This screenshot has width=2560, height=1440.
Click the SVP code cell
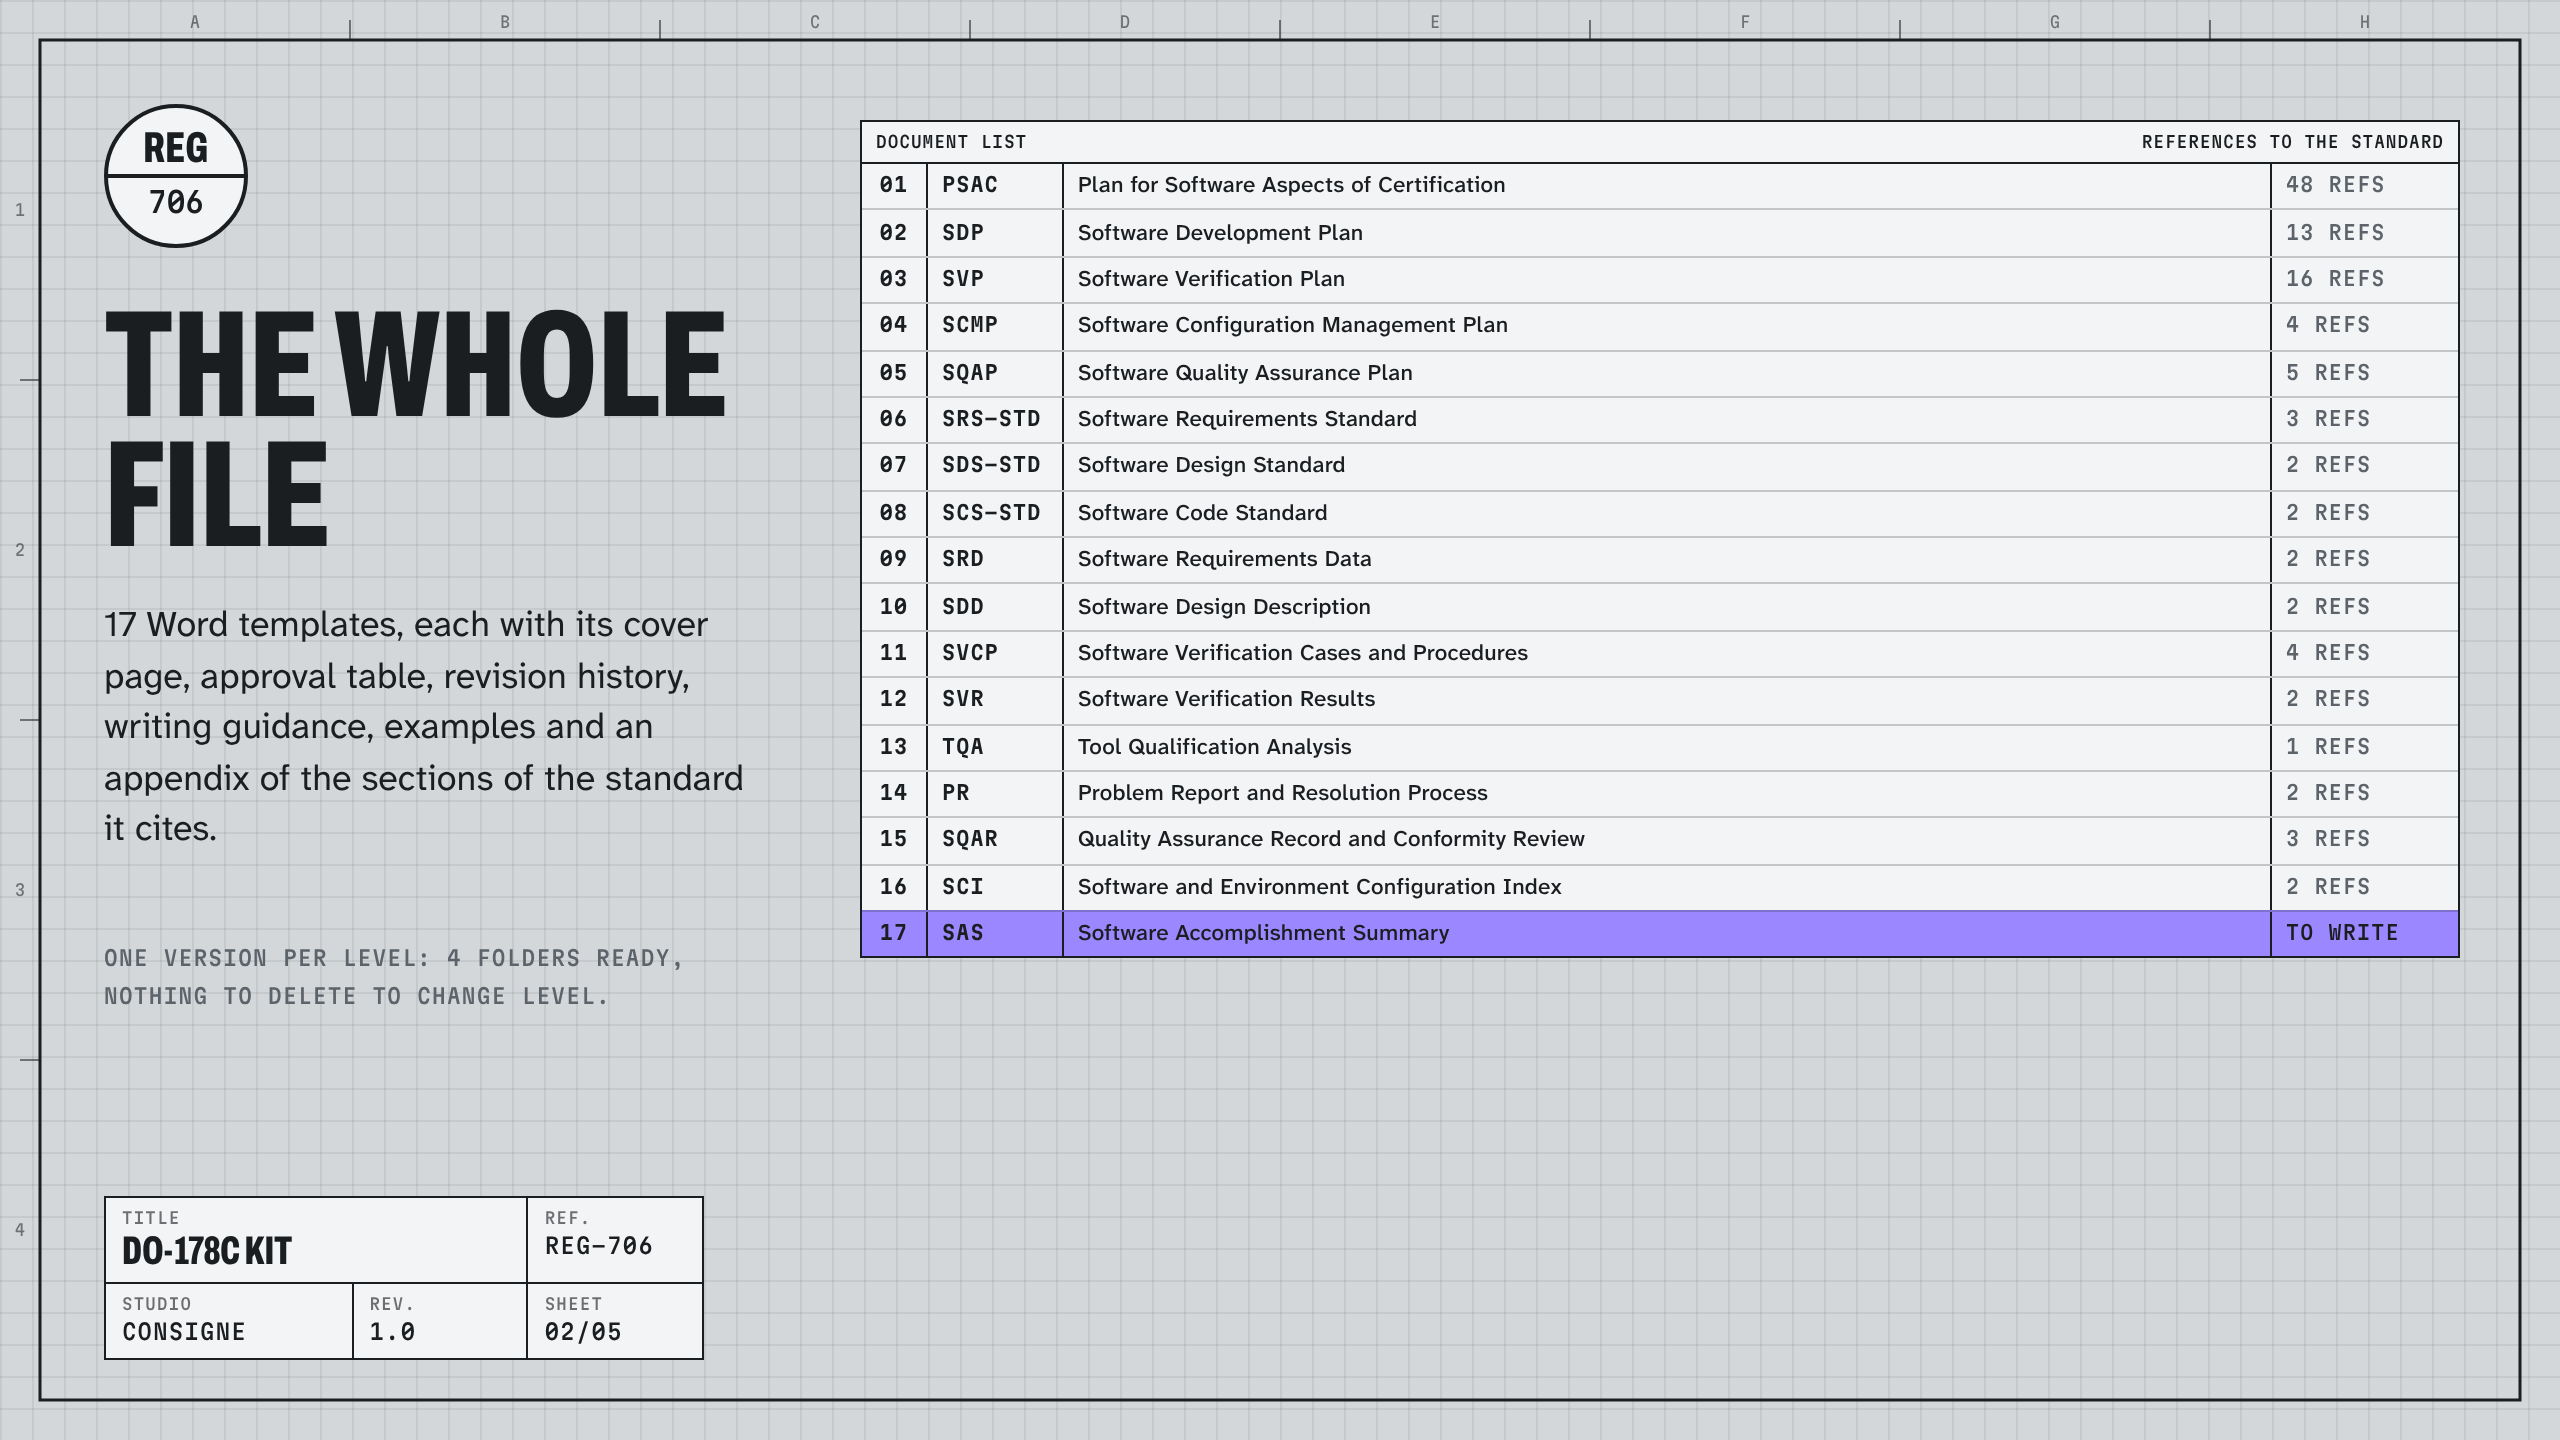[995, 280]
